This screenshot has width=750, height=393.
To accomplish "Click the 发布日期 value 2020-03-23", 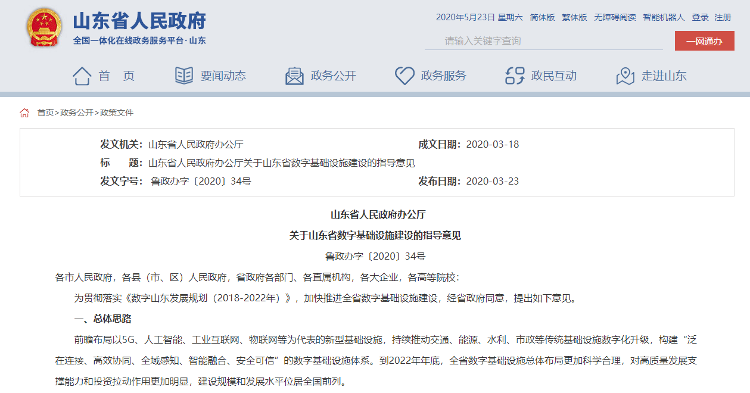I will pyautogui.click(x=492, y=181).
